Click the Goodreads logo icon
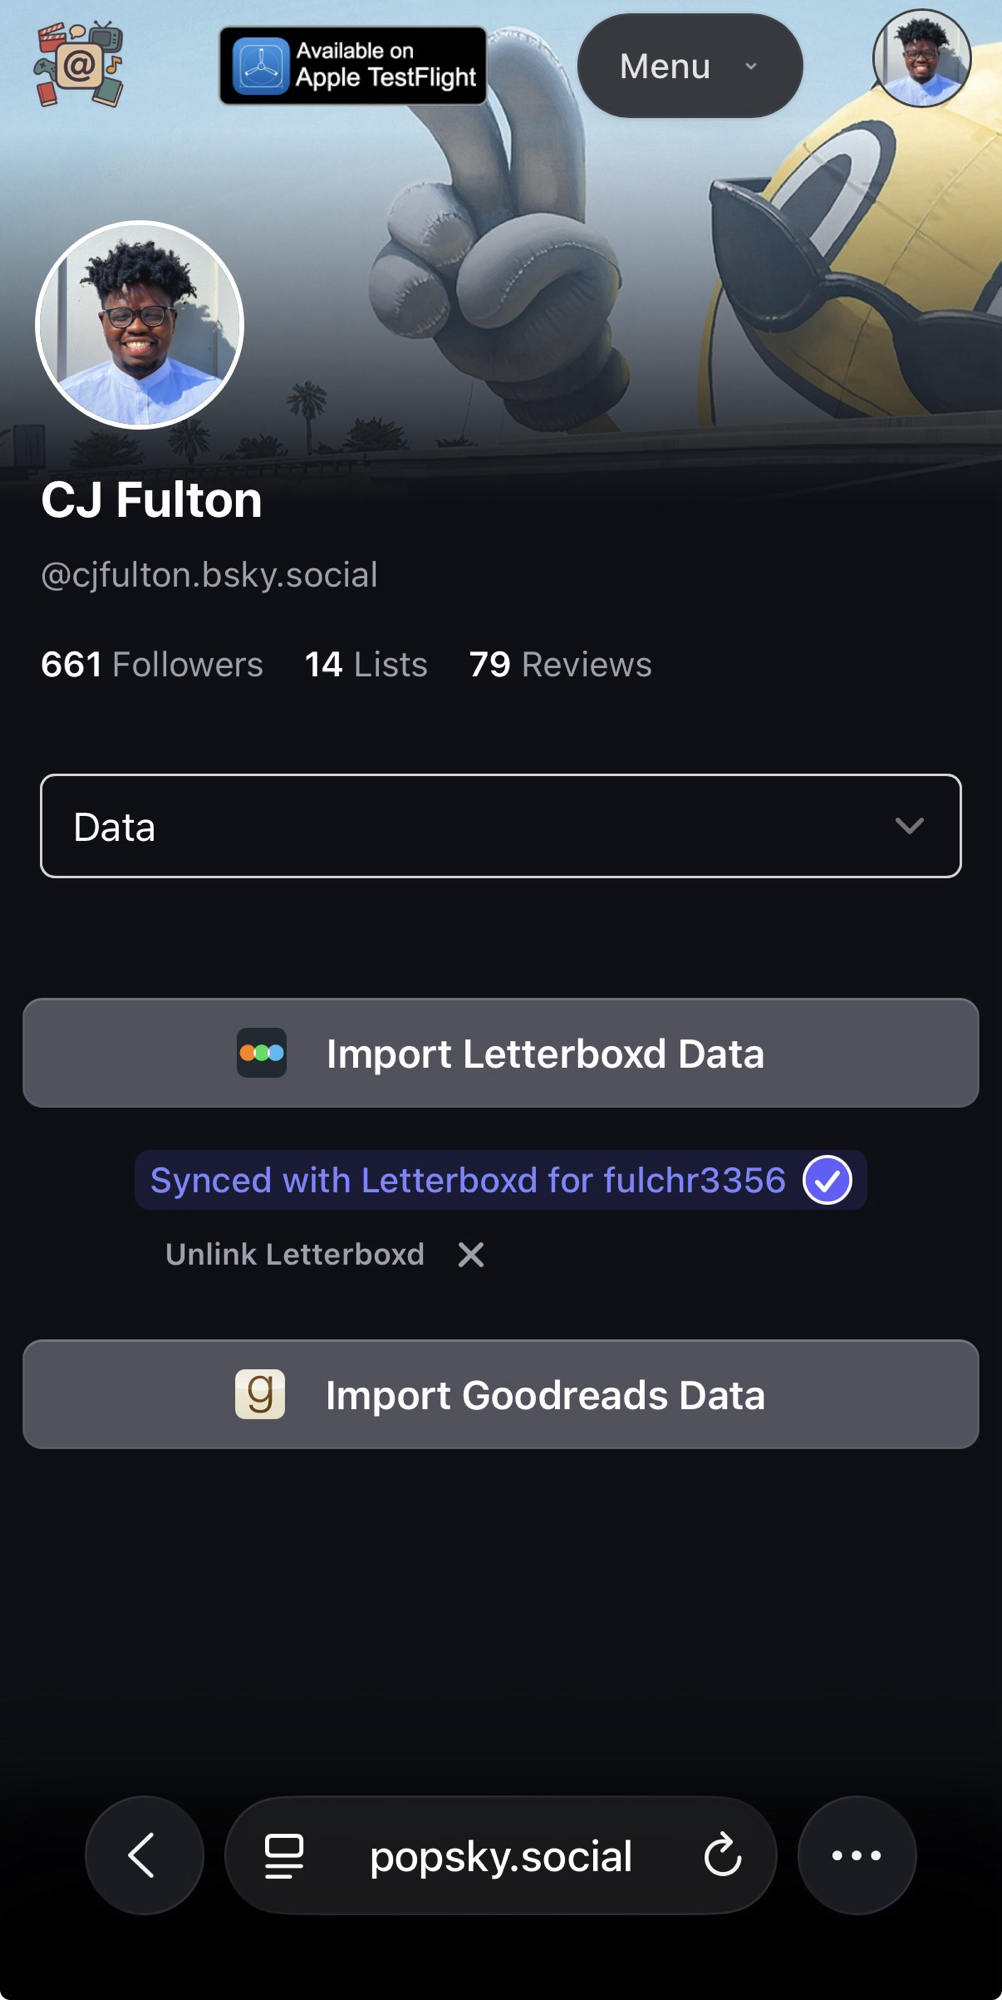Image resolution: width=1002 pixels, height=2000 pixels. point(260,1394)
